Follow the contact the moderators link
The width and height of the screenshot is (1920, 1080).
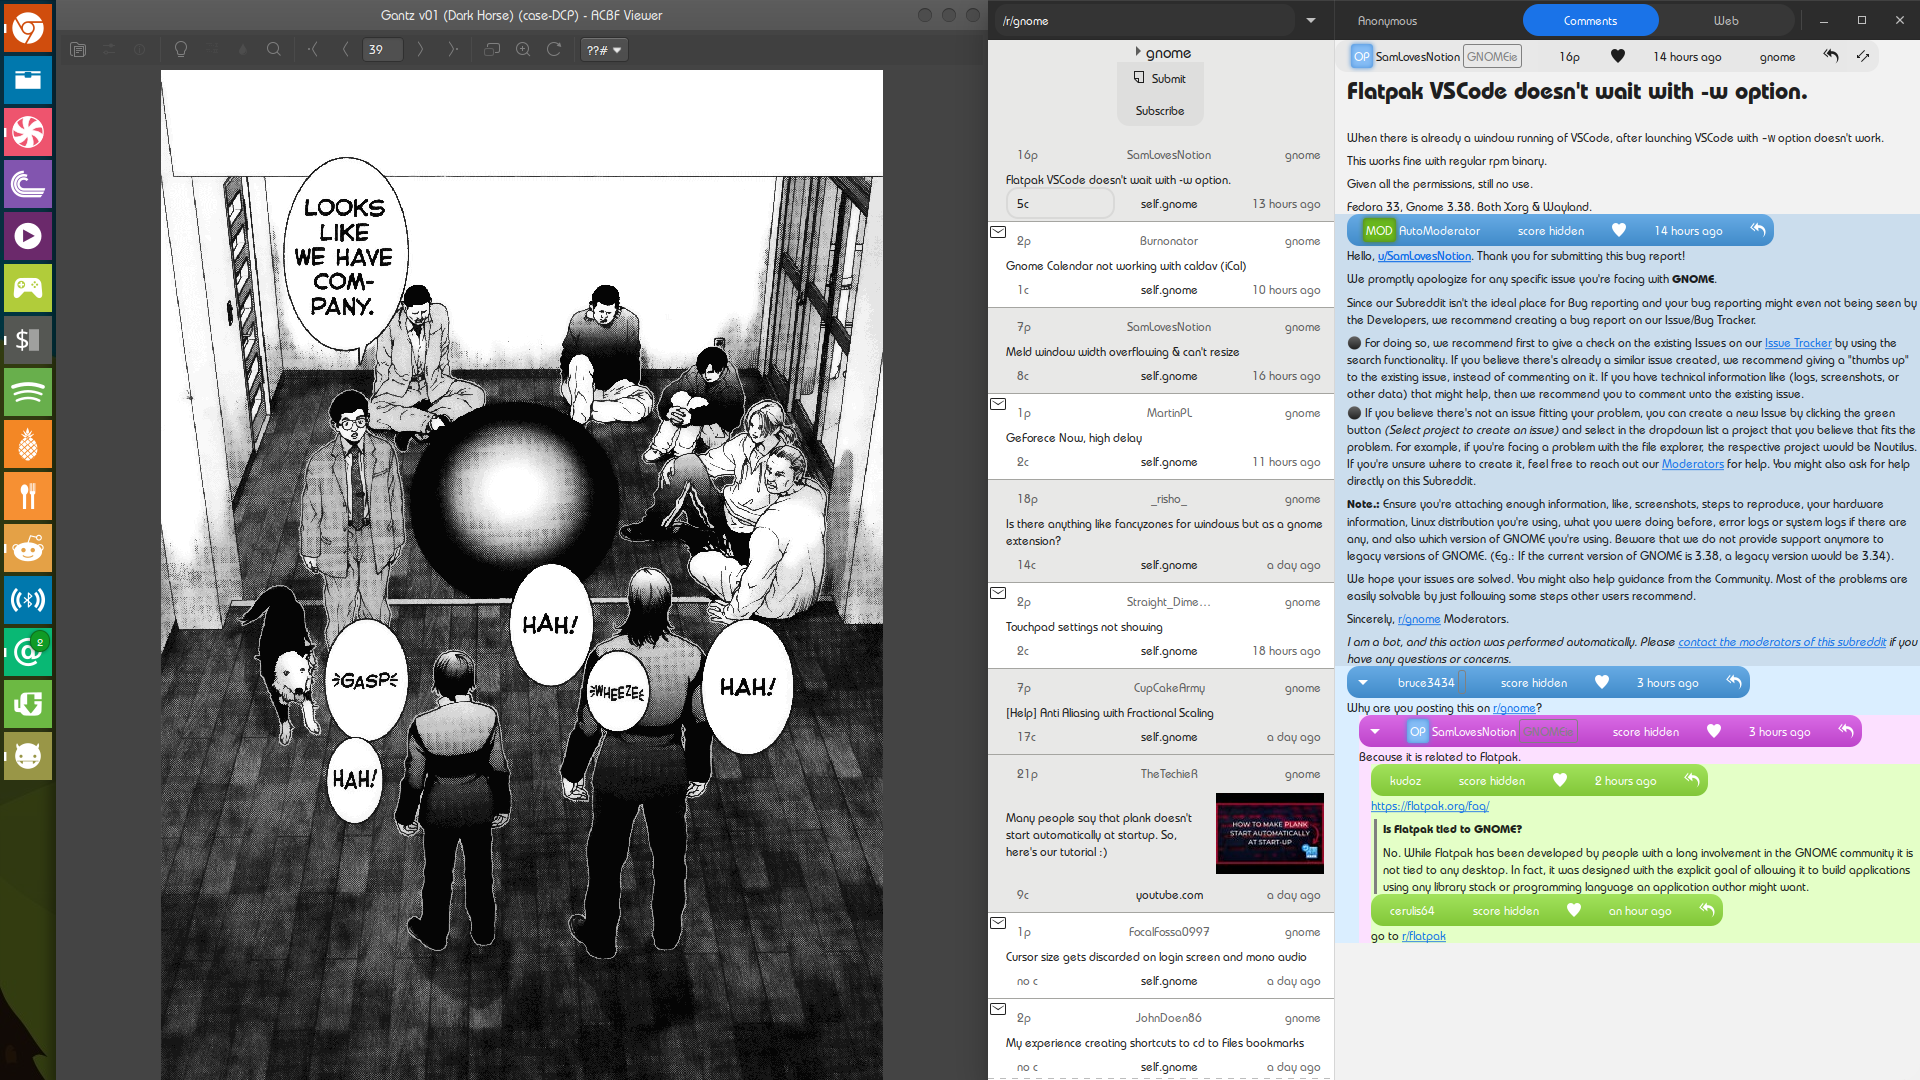(1782, 642)
